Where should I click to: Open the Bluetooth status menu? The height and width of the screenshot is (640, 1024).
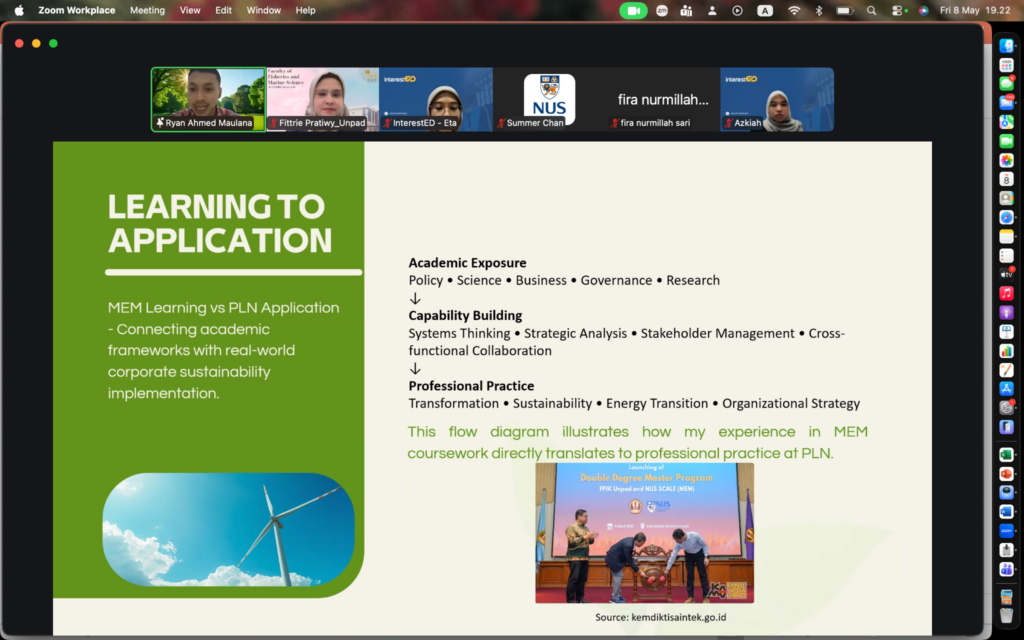click(x=818, y=10)
